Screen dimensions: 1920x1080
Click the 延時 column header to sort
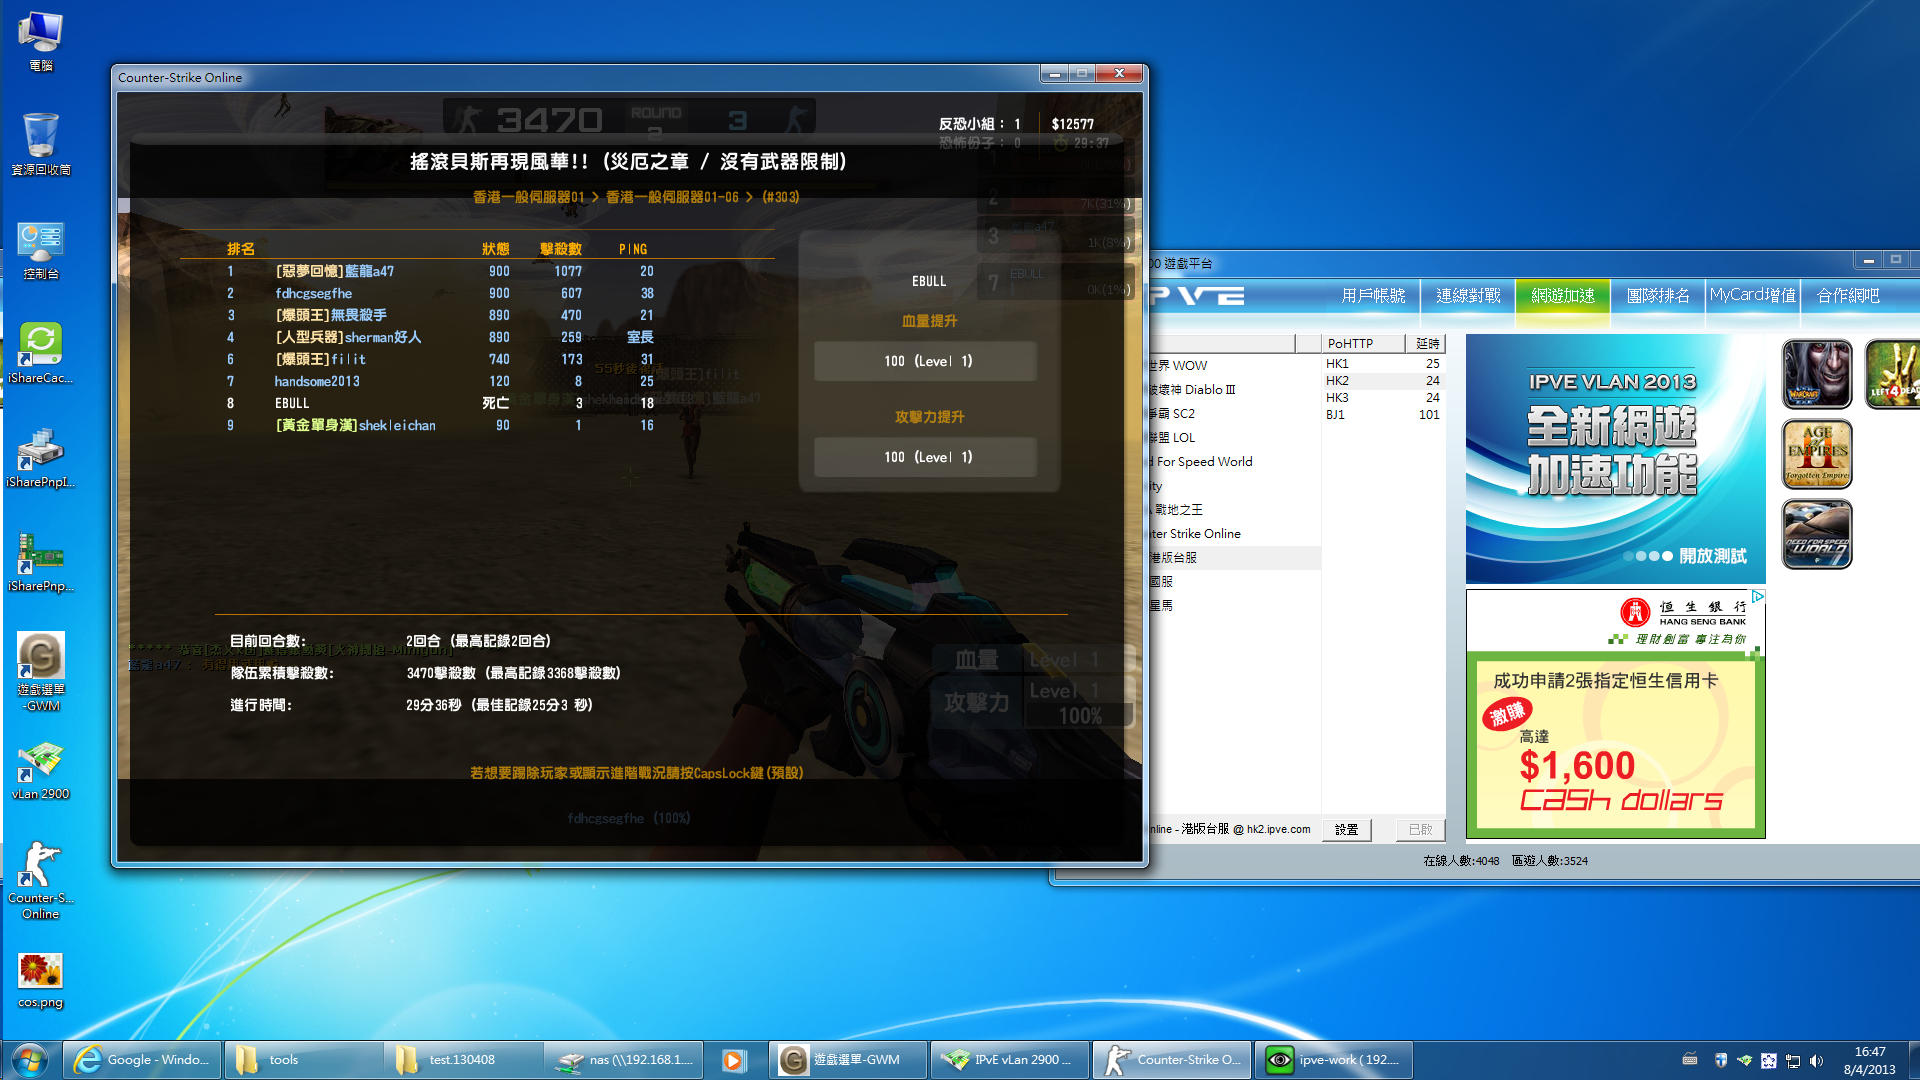click(x=1426, y=343)
